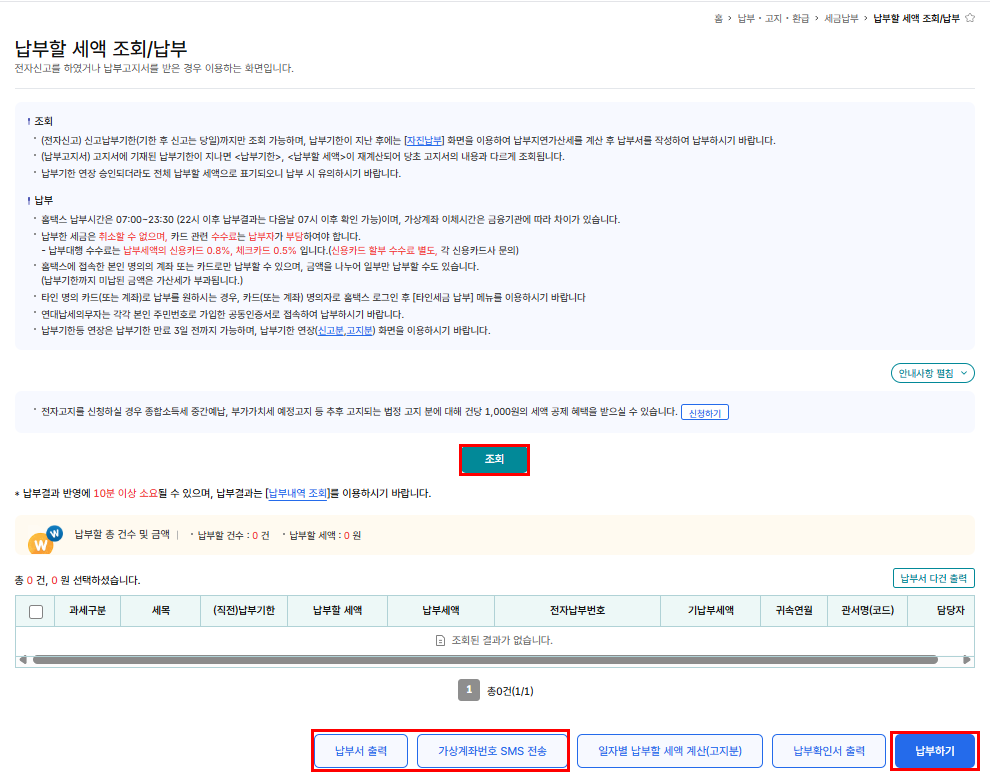
Task: Click the blue 납부하기 button
Action: click(x=935, y=751)
